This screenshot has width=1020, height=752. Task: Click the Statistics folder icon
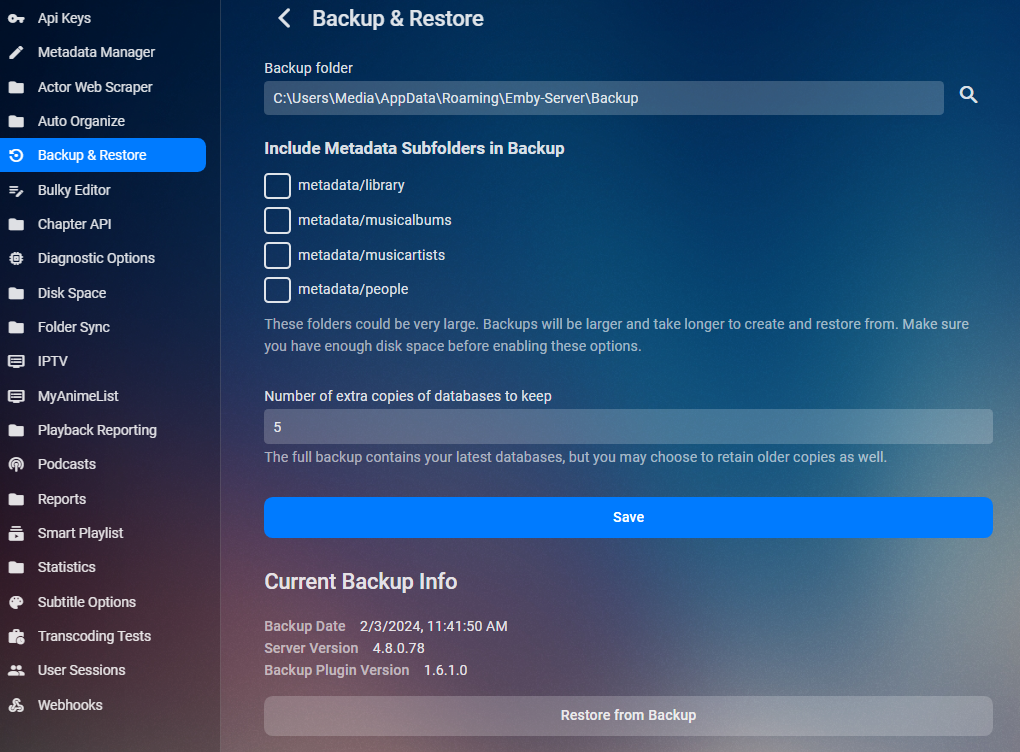16,567
